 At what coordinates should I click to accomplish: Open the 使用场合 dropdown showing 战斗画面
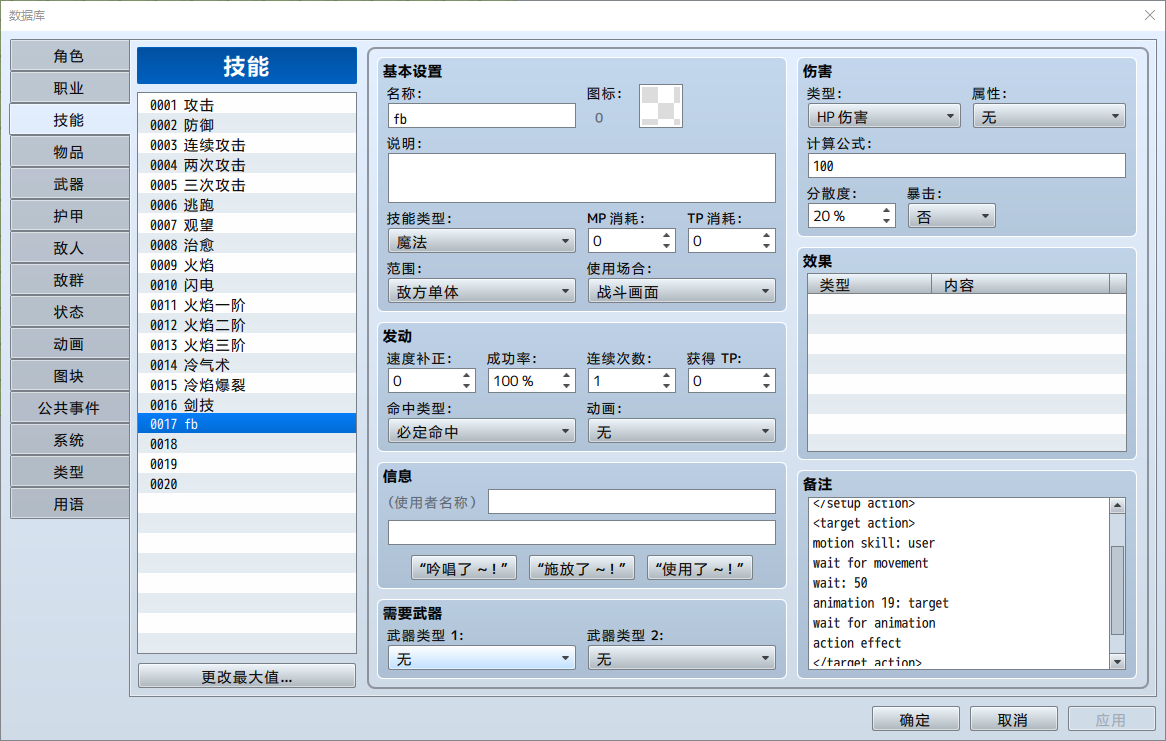(681, 292)
